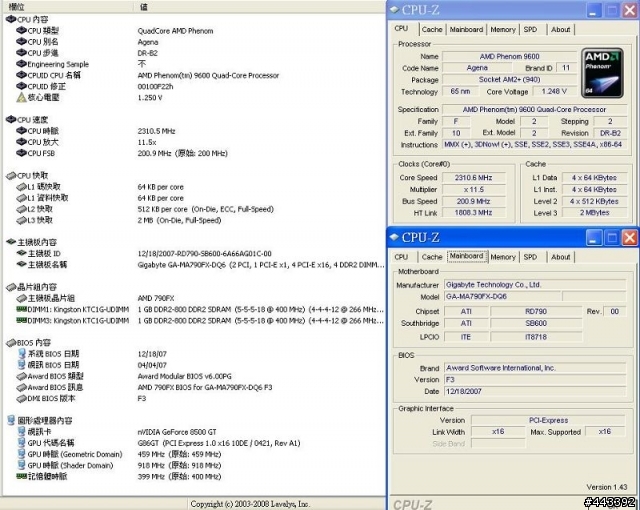Click the memory icon beside DIMM1
Image resolution: width=640 pixels, height=510 pixels.
click(x=21, y=309)
